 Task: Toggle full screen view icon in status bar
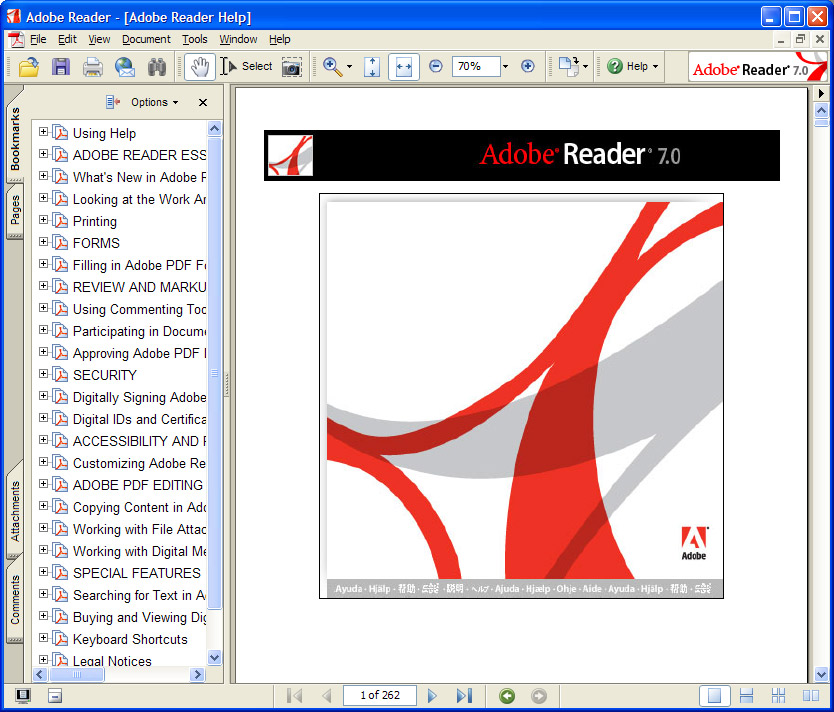(23, 696)
